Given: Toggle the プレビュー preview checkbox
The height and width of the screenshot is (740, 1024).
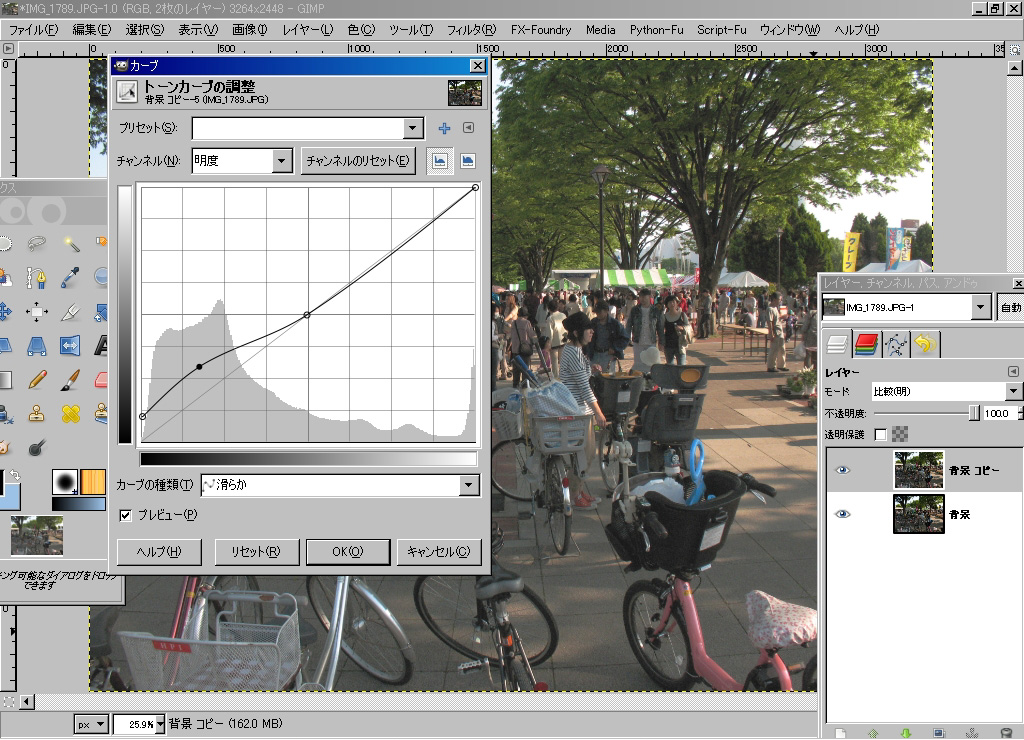Looking at the screenshot, I should point(125,515).
